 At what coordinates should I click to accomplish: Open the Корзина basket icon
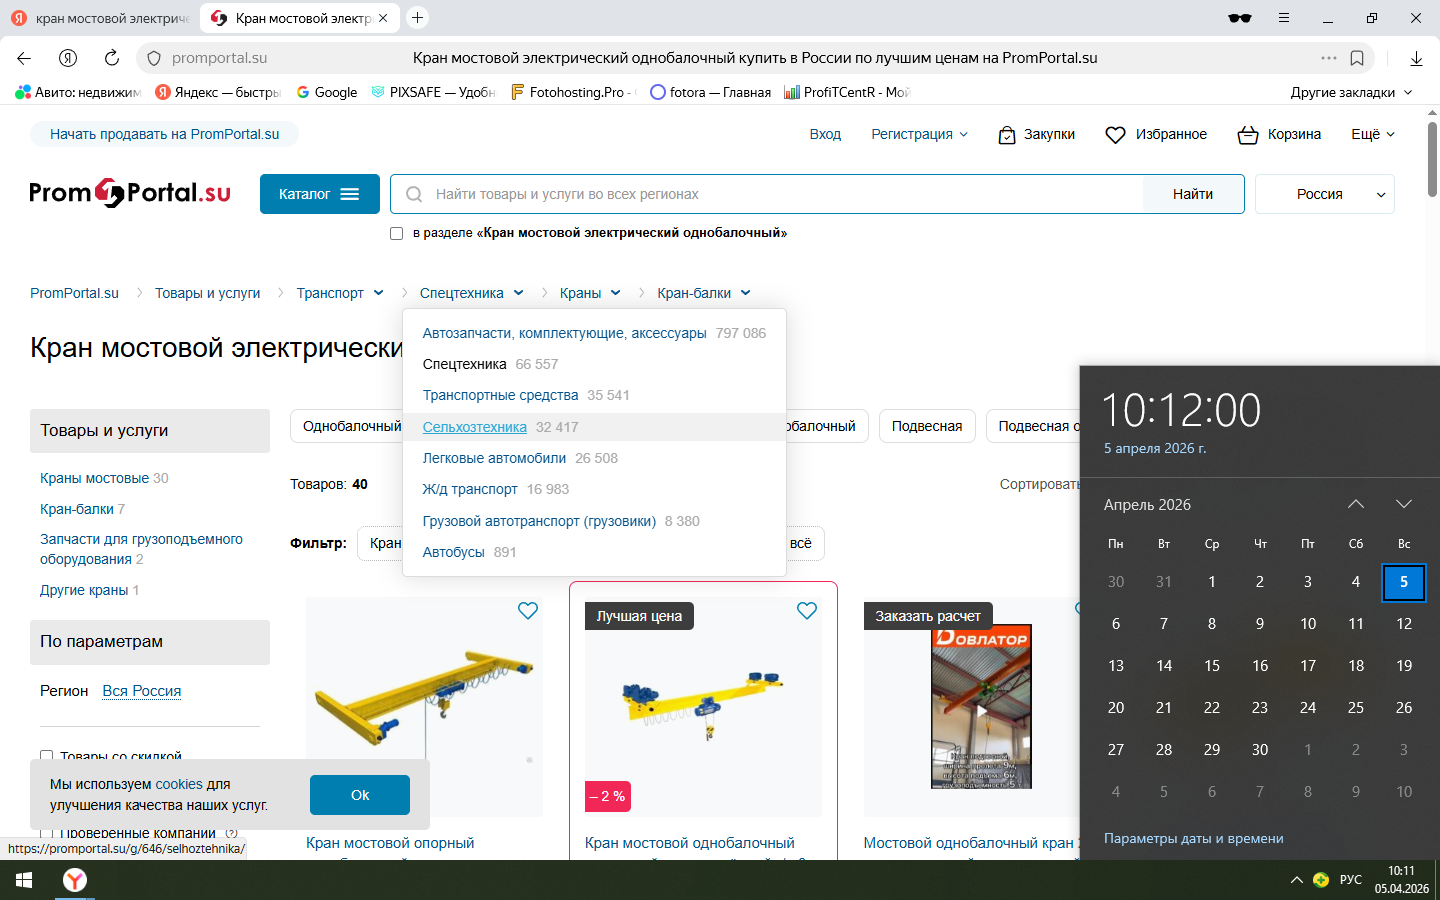click(1248, 135)
